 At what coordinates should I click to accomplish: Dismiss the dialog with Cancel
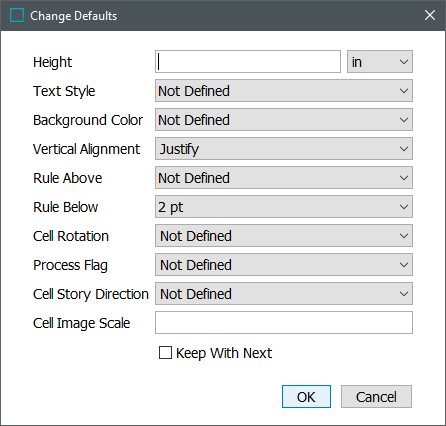pyautogui.click(x=376, y=397)
